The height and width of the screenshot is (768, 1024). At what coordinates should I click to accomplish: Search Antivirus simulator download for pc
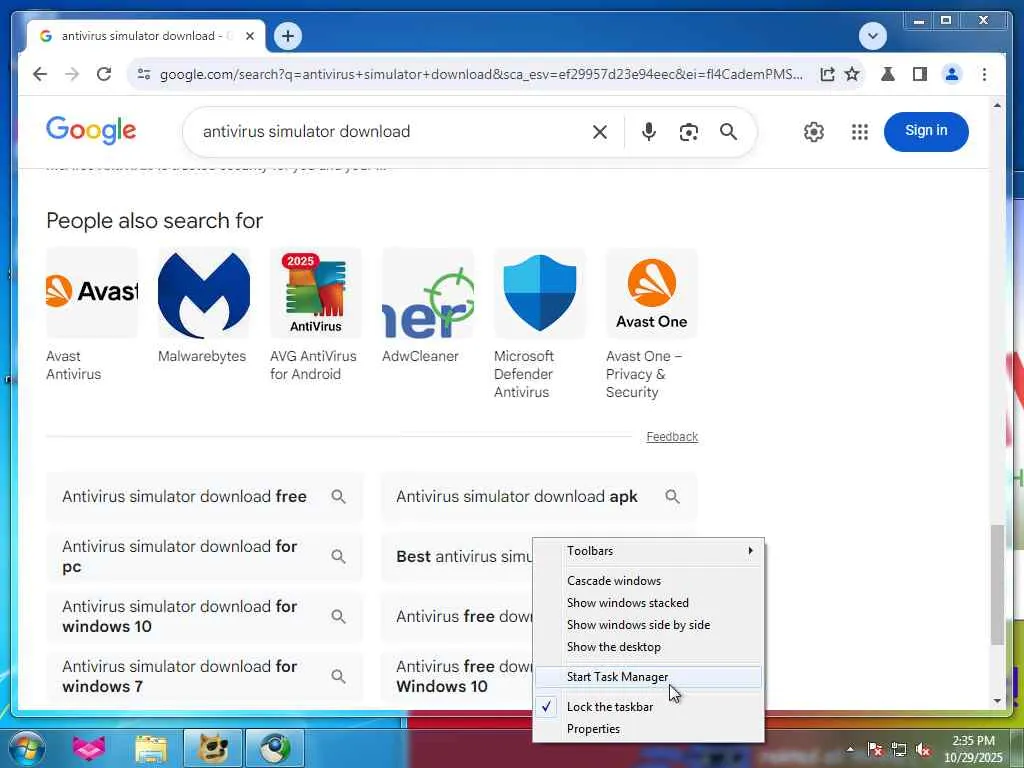coord(204,556)
